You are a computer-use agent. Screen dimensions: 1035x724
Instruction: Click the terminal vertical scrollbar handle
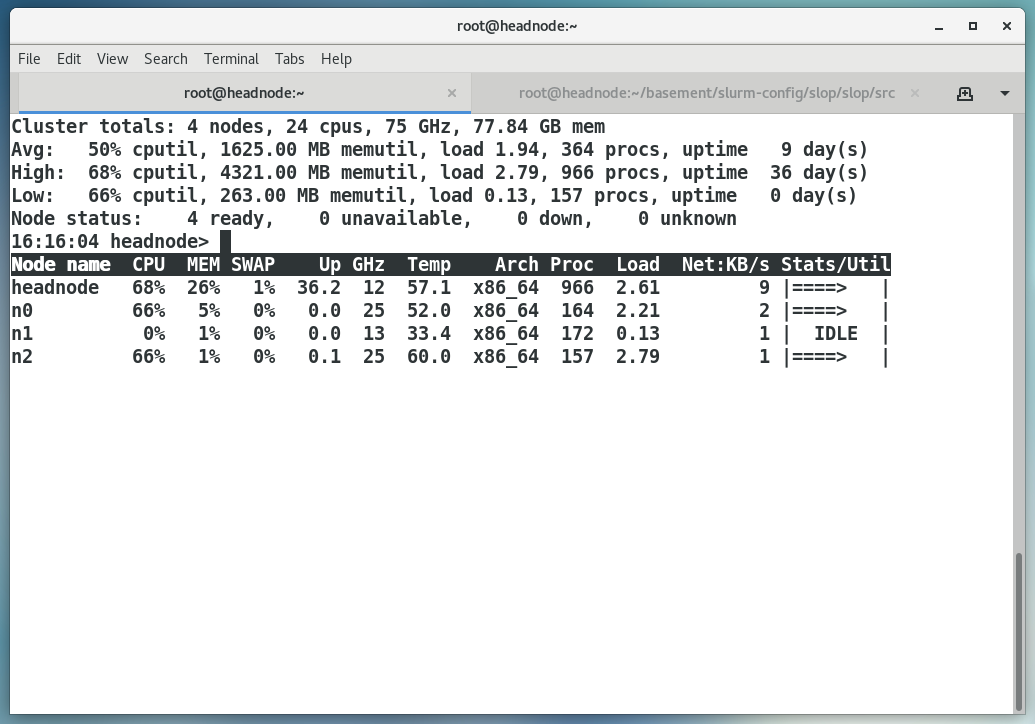(1020, 630)
